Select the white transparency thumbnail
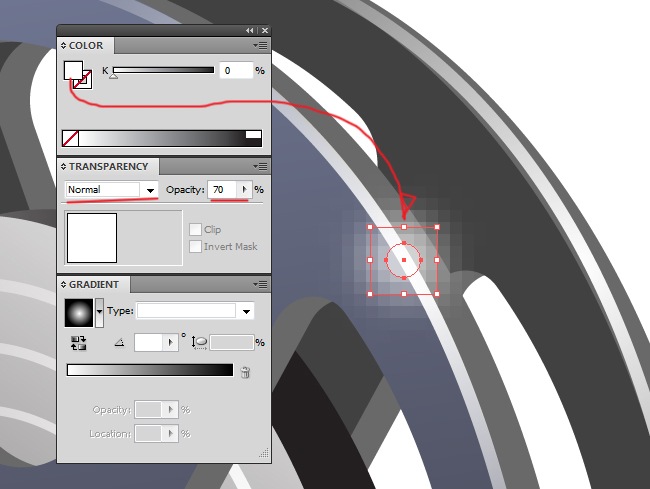 pos(92,238)
